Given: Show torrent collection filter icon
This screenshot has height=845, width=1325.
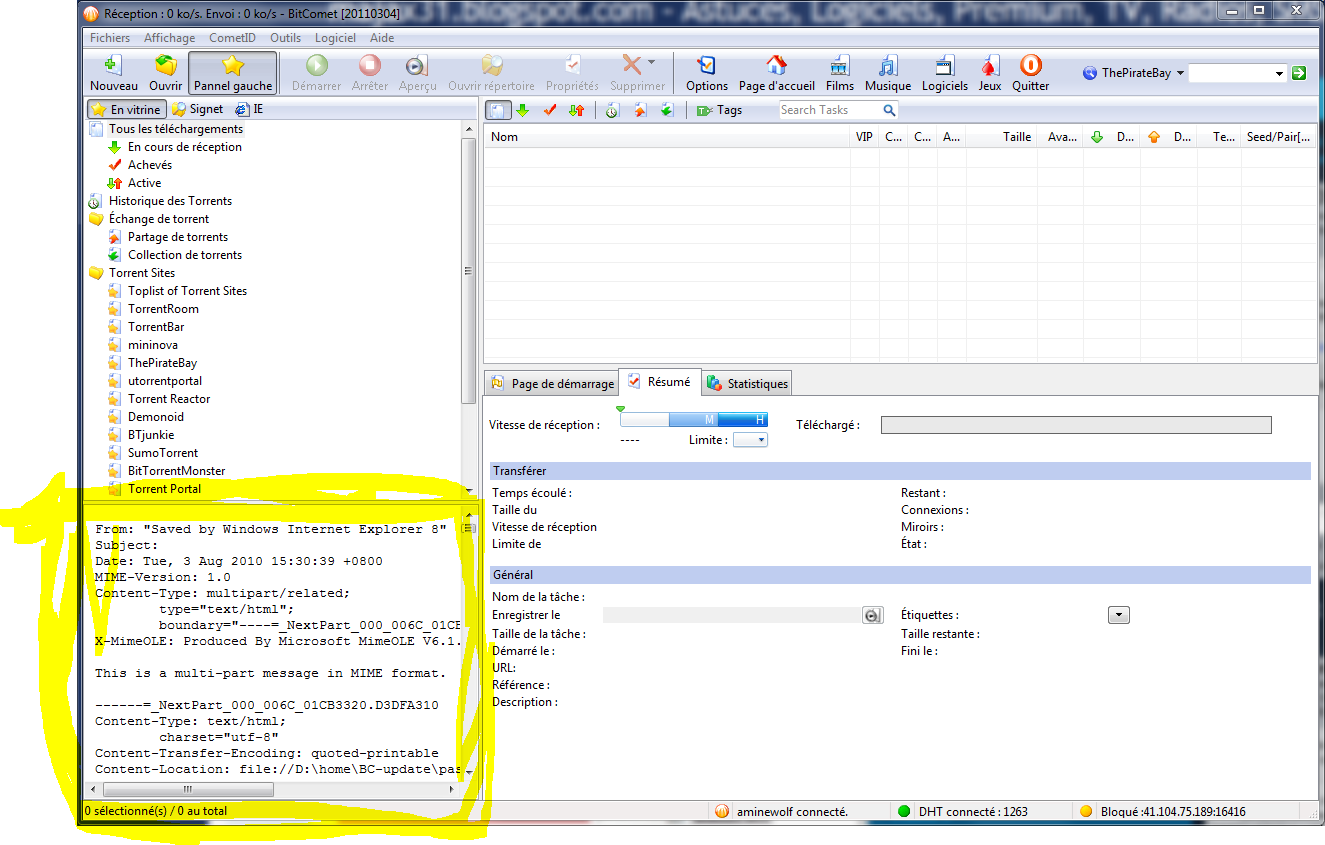Looking at the screenshot, I should point(666,110).
